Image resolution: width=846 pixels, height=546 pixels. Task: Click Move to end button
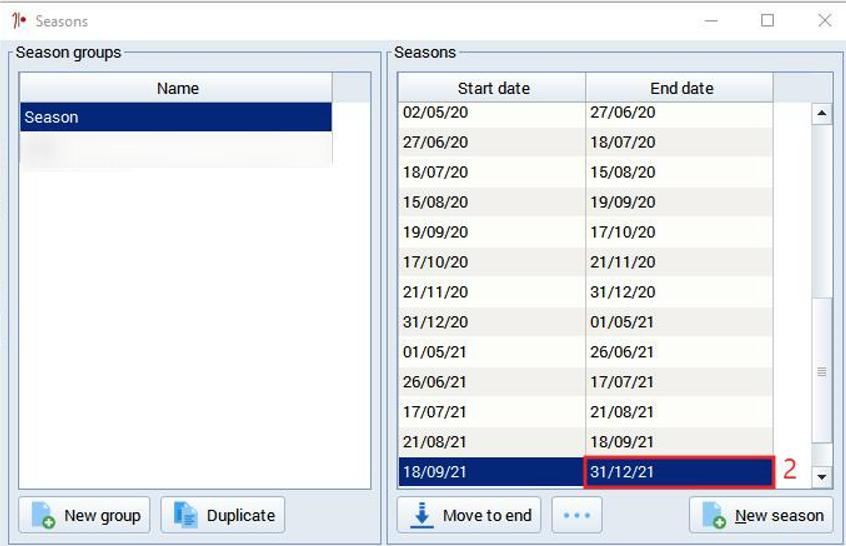pyautogui.click(x=469, y=515)
